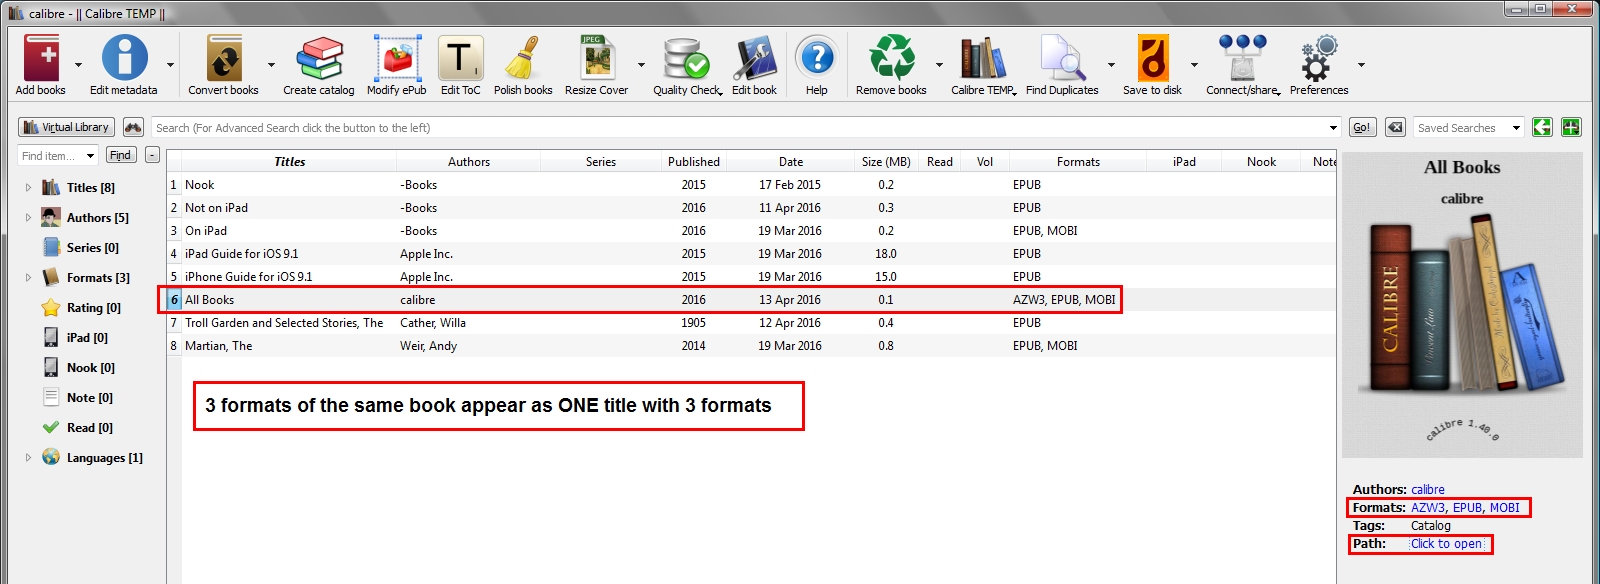The image size is (1600, 584).
Task: Select Series [0] in tag browser
Action: [92, 247]
